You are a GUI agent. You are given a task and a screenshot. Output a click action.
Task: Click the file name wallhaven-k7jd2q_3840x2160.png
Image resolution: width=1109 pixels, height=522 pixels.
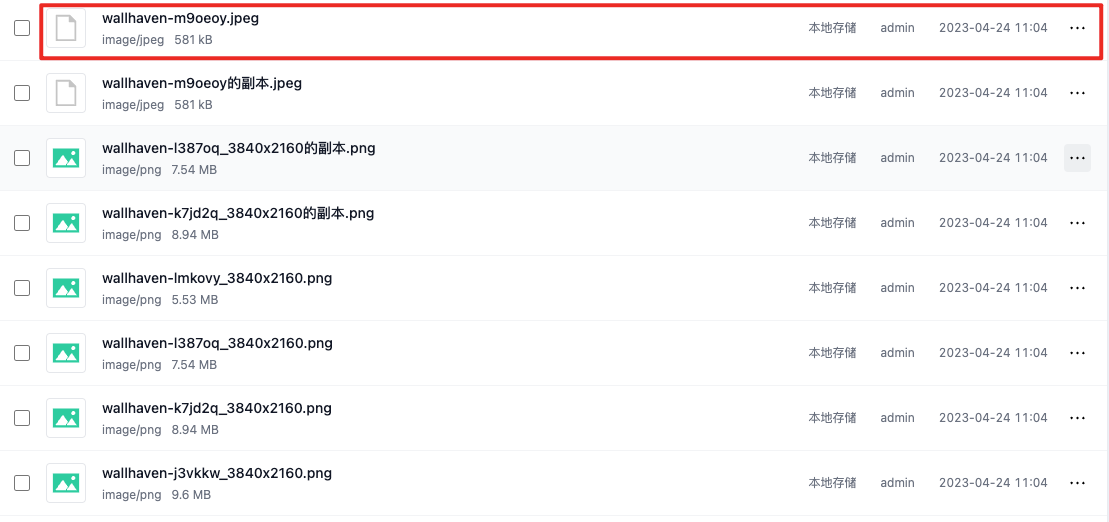point(216,409)
